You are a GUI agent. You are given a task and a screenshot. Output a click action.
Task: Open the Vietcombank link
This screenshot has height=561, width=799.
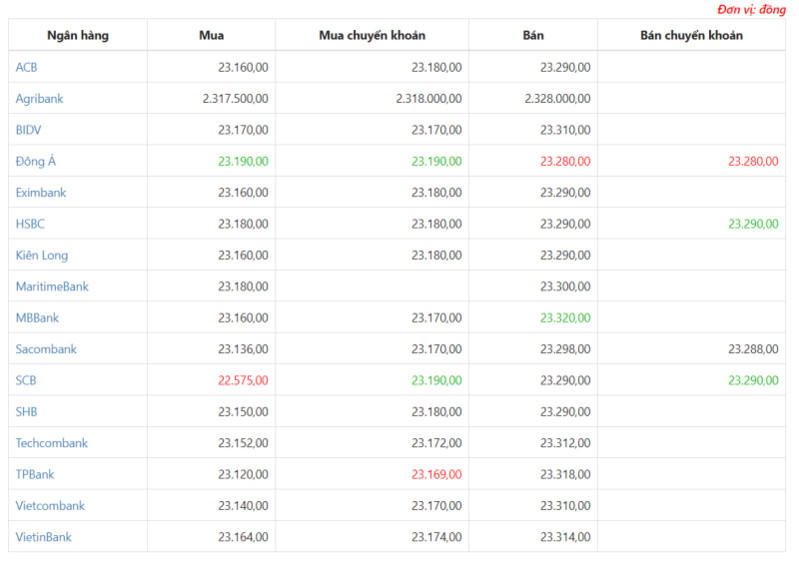coord(50,506)
